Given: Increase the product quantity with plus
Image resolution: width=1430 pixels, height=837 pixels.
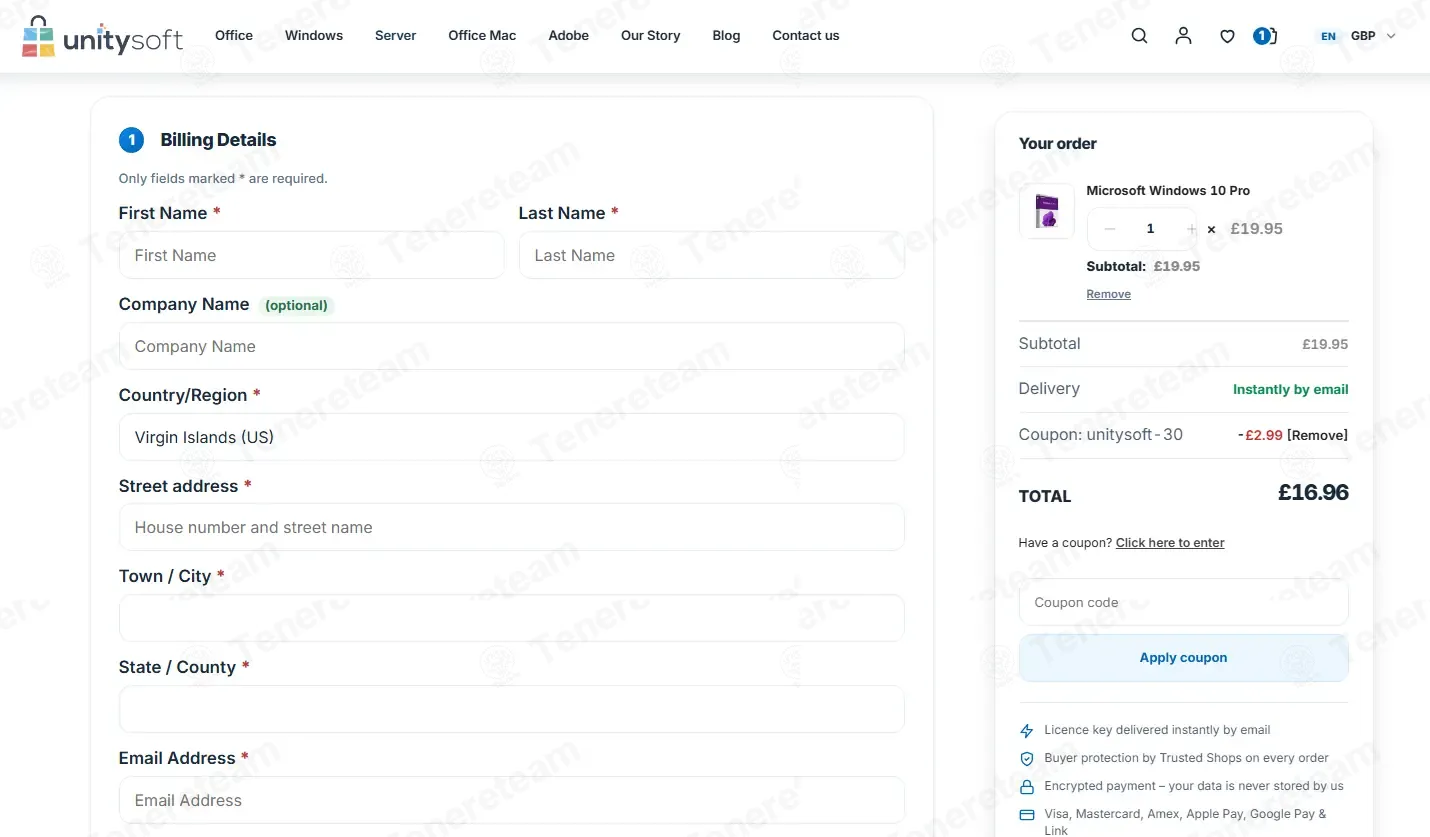Looking at the screenshot, I should pyautogui.click(x=1191, y=229).
